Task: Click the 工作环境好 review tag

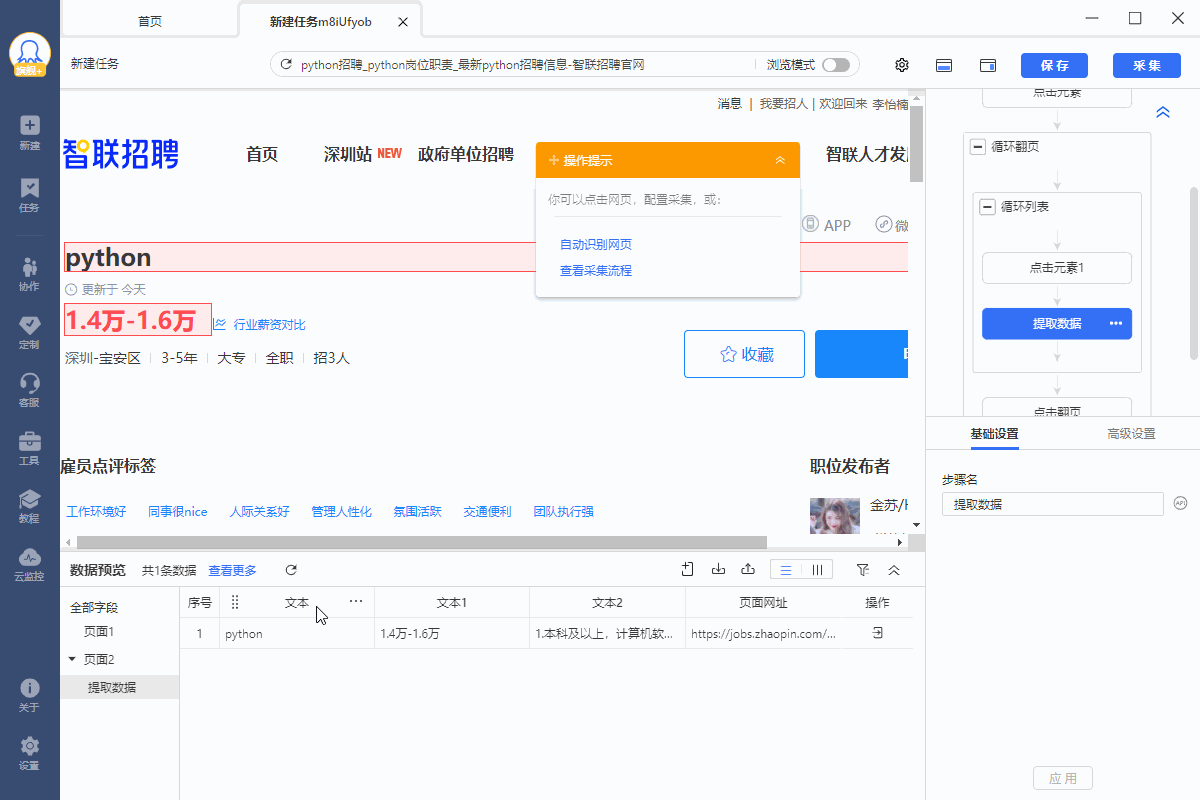Action: tap(96, 512)
